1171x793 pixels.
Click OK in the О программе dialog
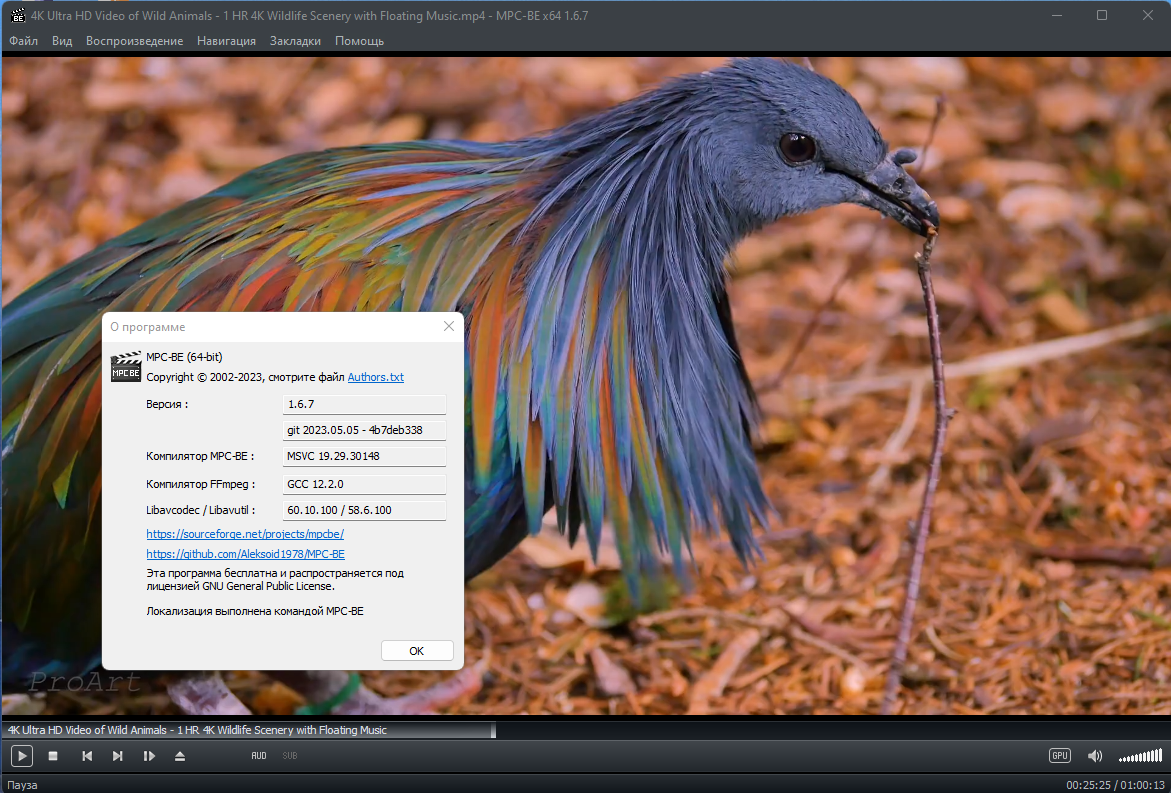point(417,651)
